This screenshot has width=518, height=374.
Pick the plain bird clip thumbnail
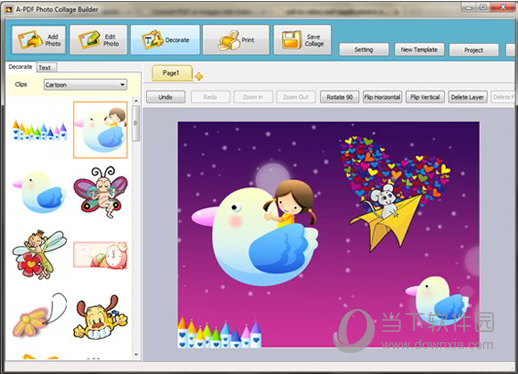40,192
